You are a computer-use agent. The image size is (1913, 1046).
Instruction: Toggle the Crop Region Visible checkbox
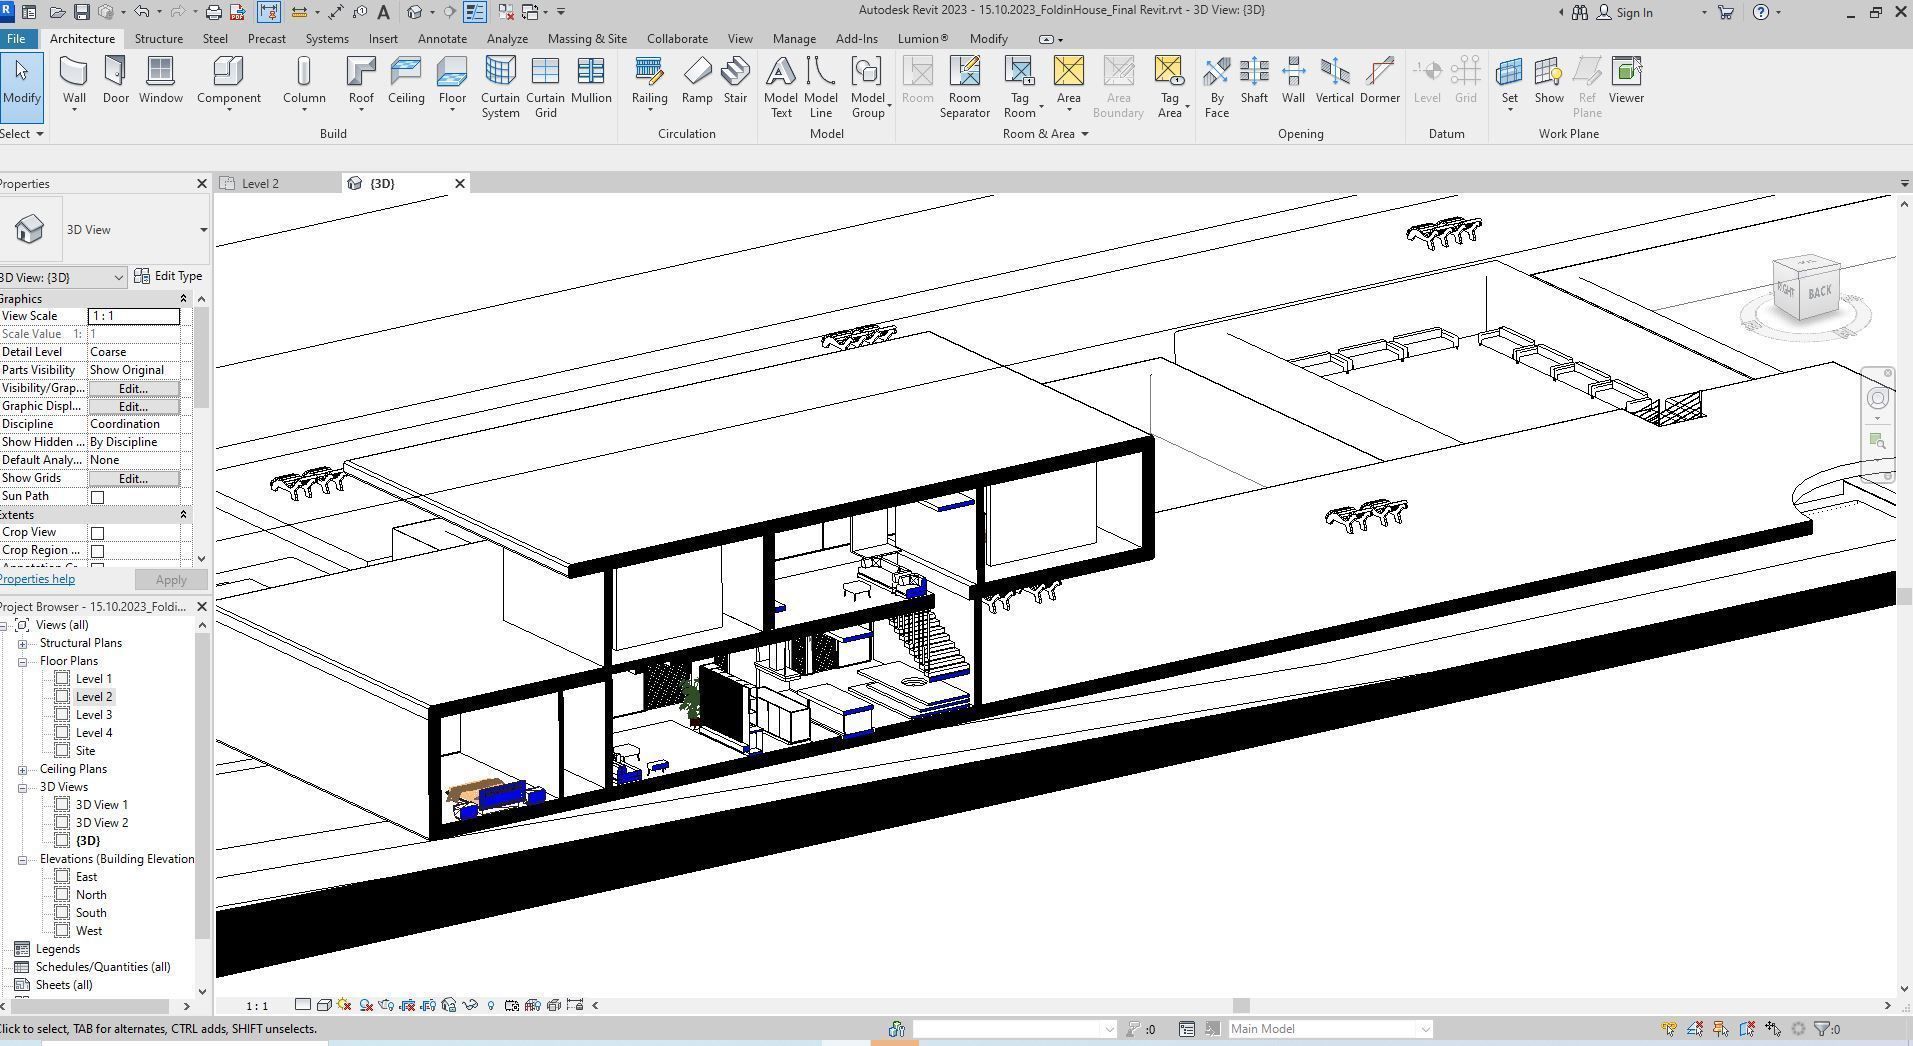tap(97, 551)
